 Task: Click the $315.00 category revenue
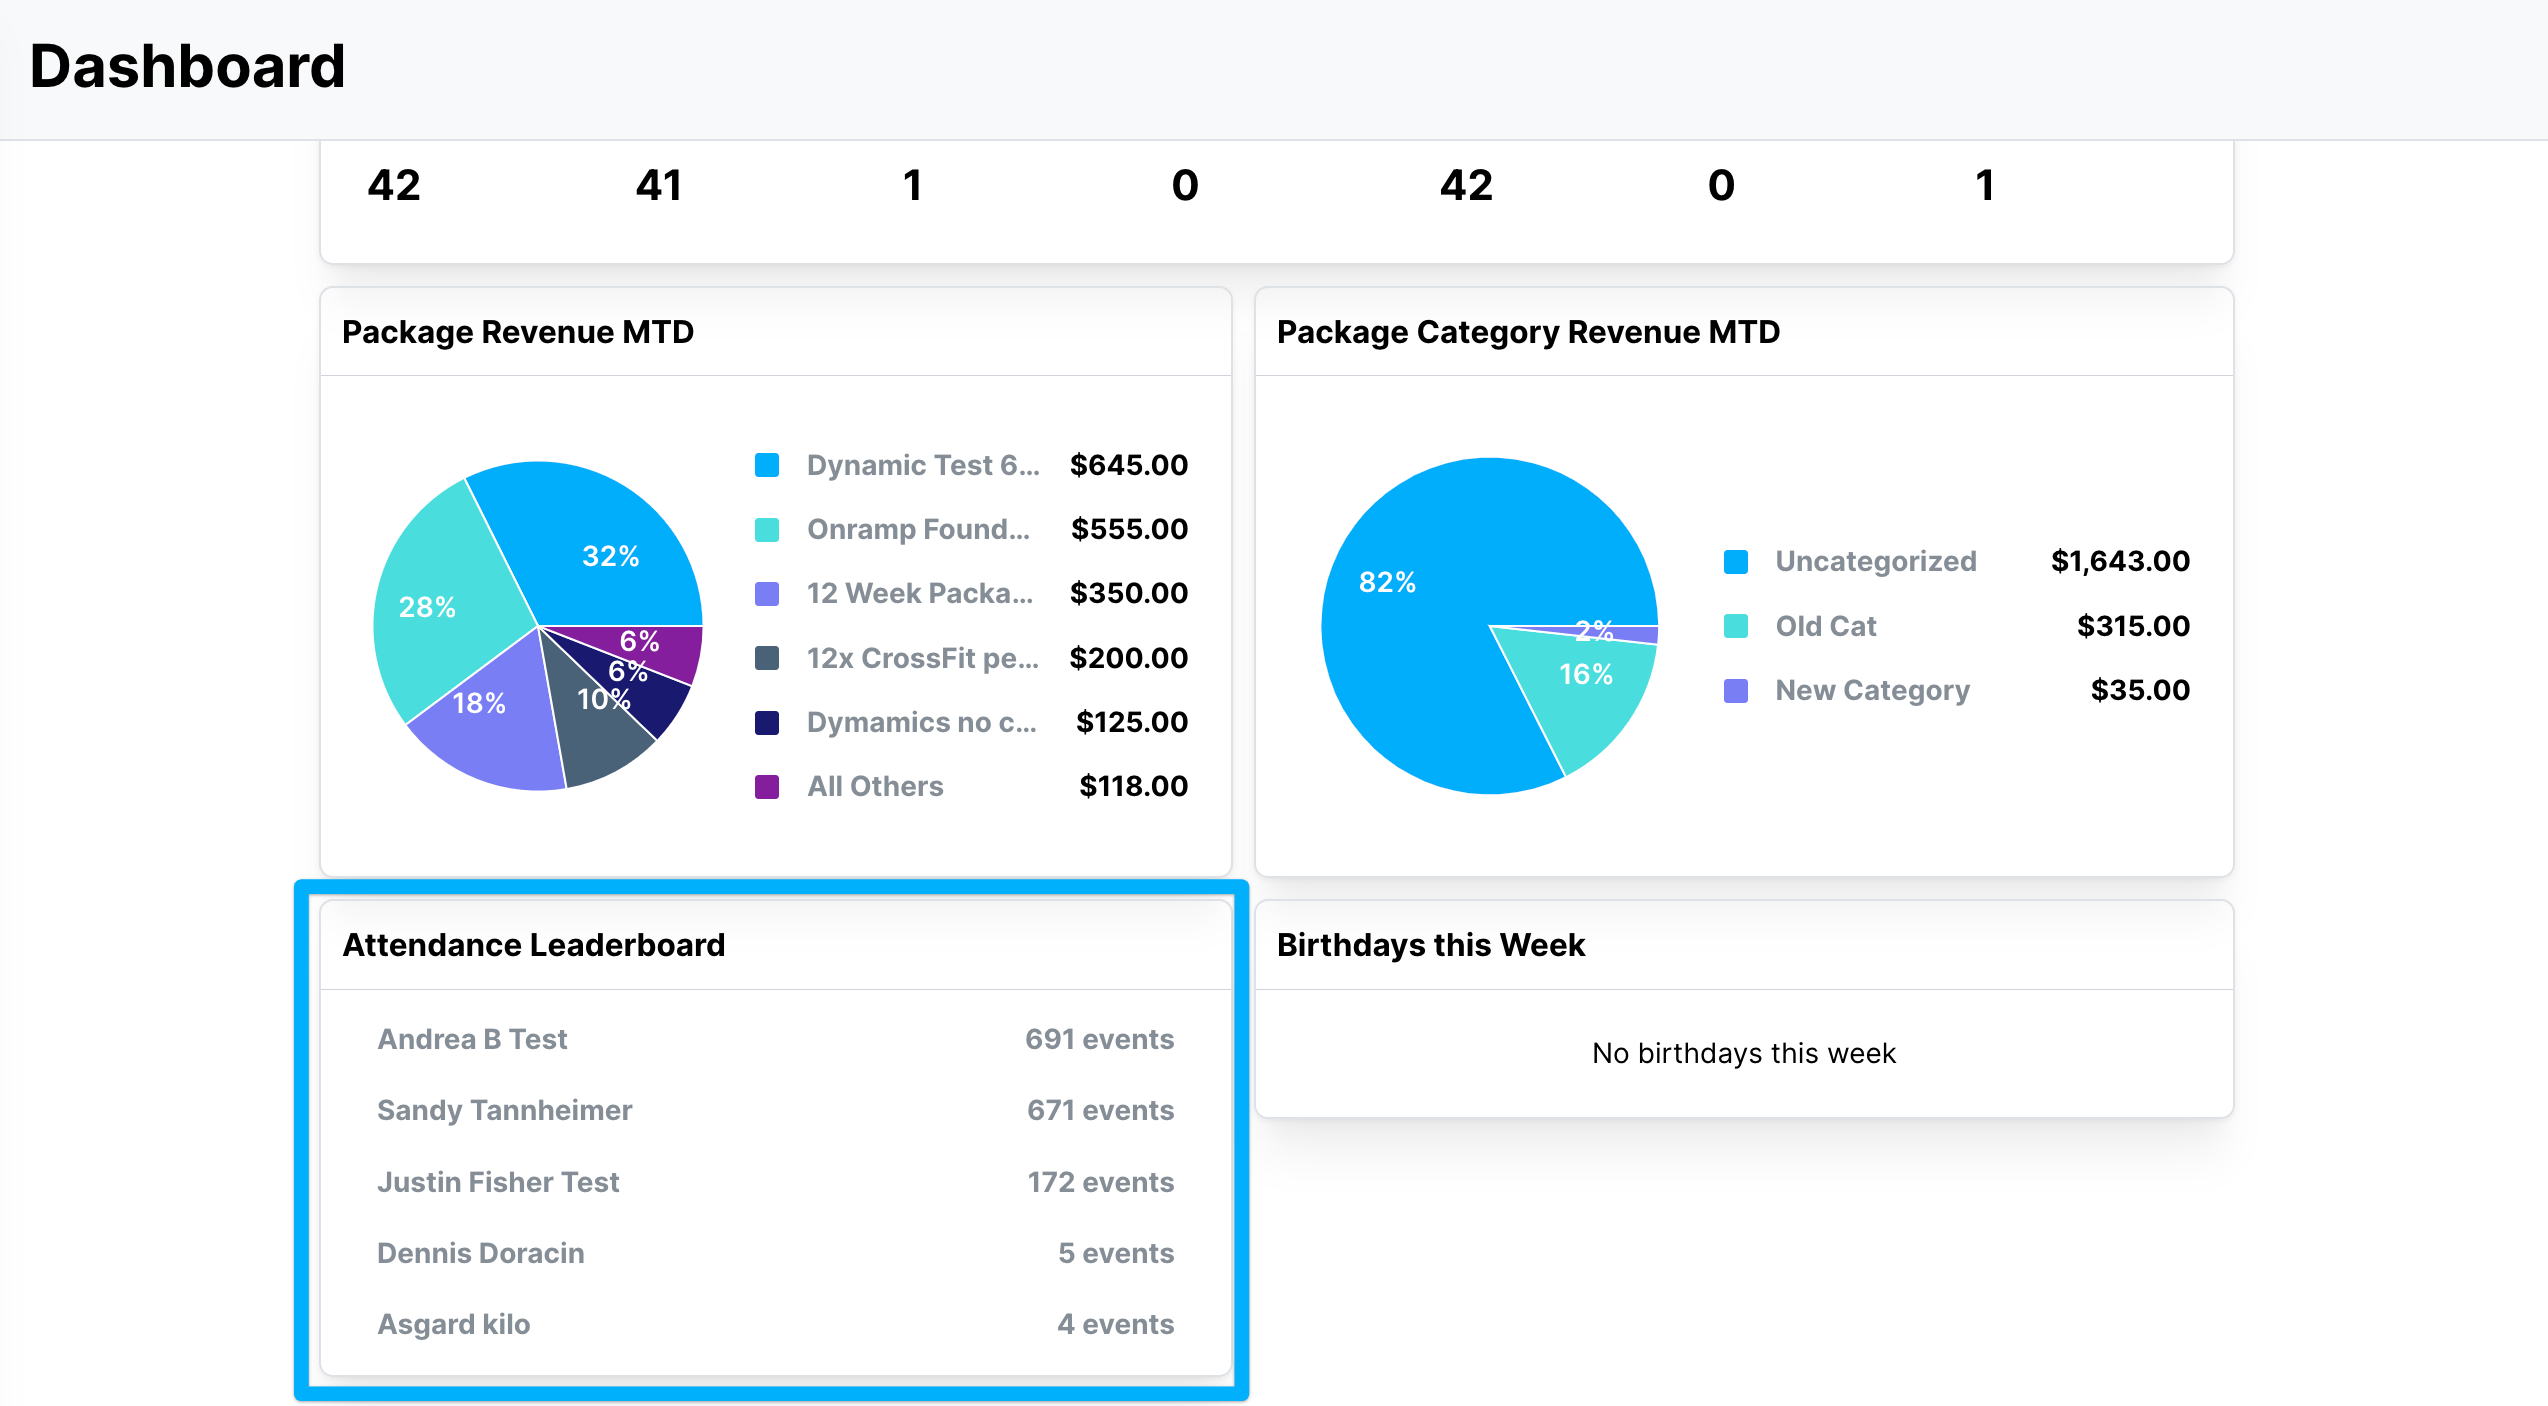pyautogui.click(x=2133, y=626)
